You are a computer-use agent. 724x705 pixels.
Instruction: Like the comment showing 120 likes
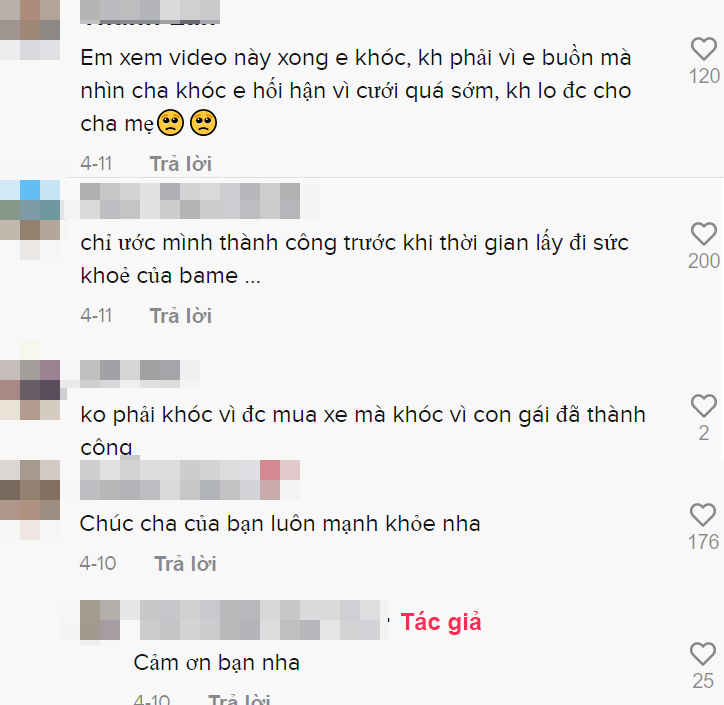(704, 49)
